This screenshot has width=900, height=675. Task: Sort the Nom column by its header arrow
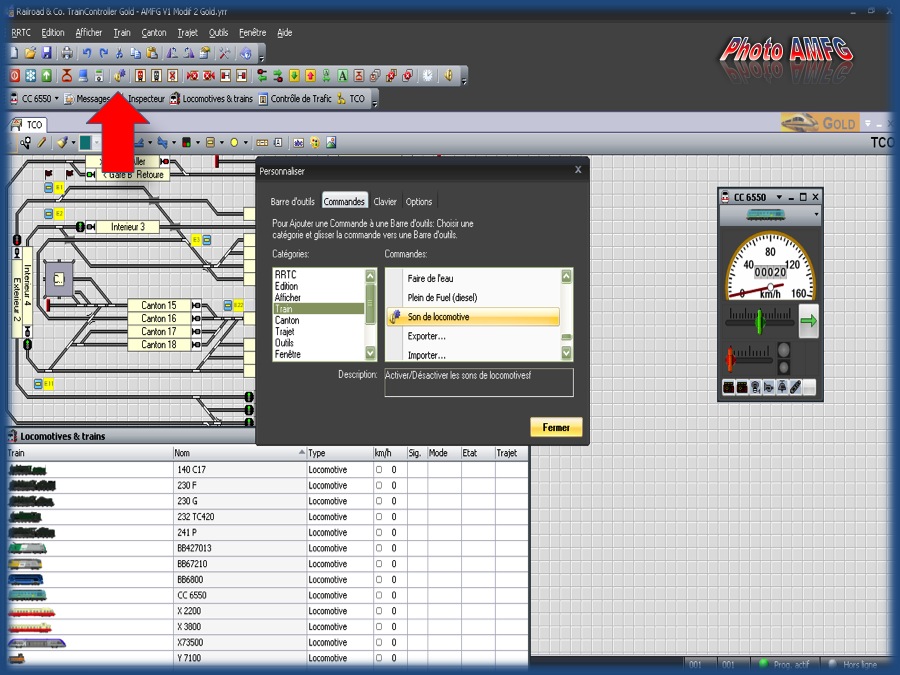tap(301, 453)
